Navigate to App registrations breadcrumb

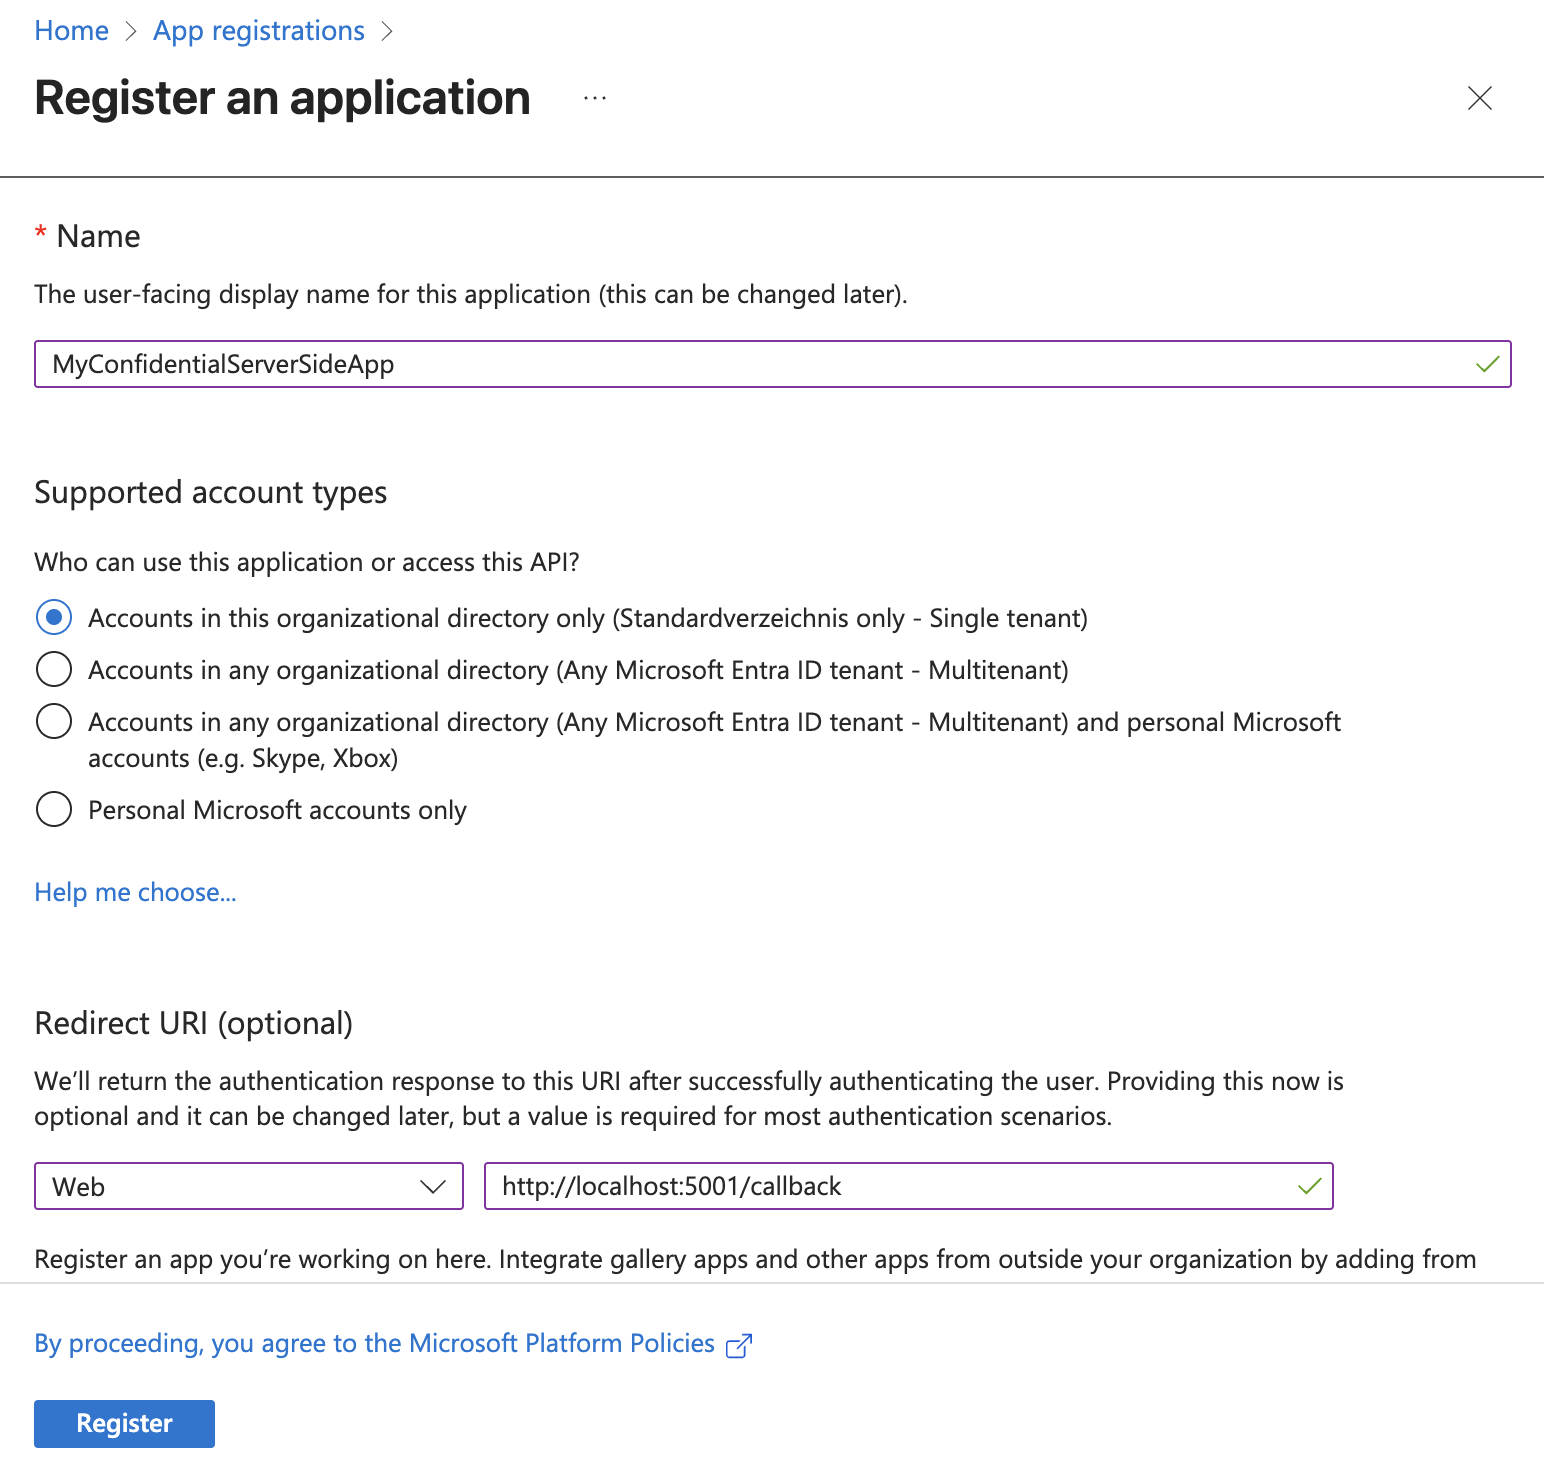[259, 31]
